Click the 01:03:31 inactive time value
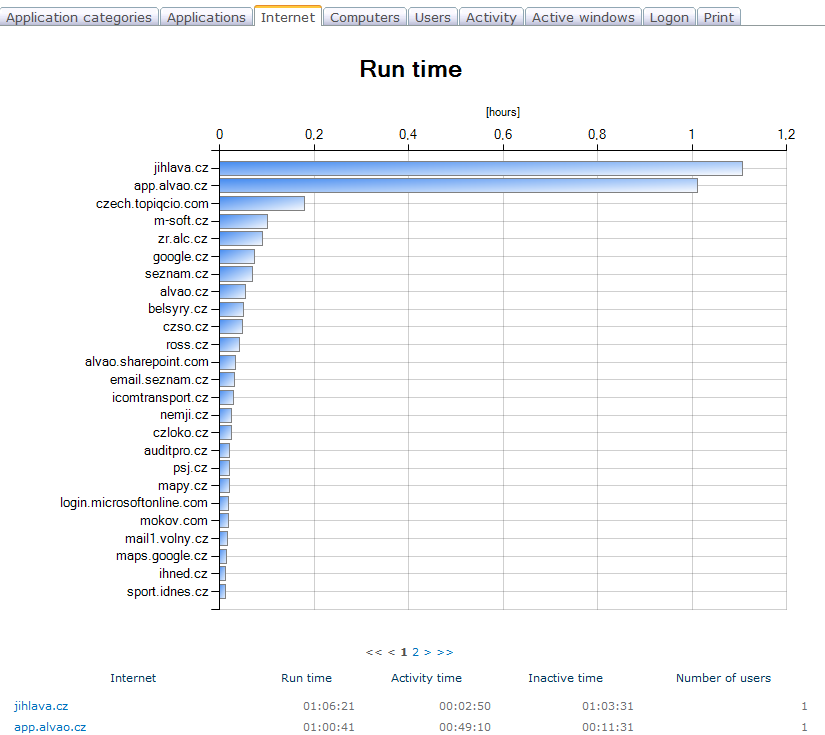This screenshot has height=735, width=825. tap(608, 706)
